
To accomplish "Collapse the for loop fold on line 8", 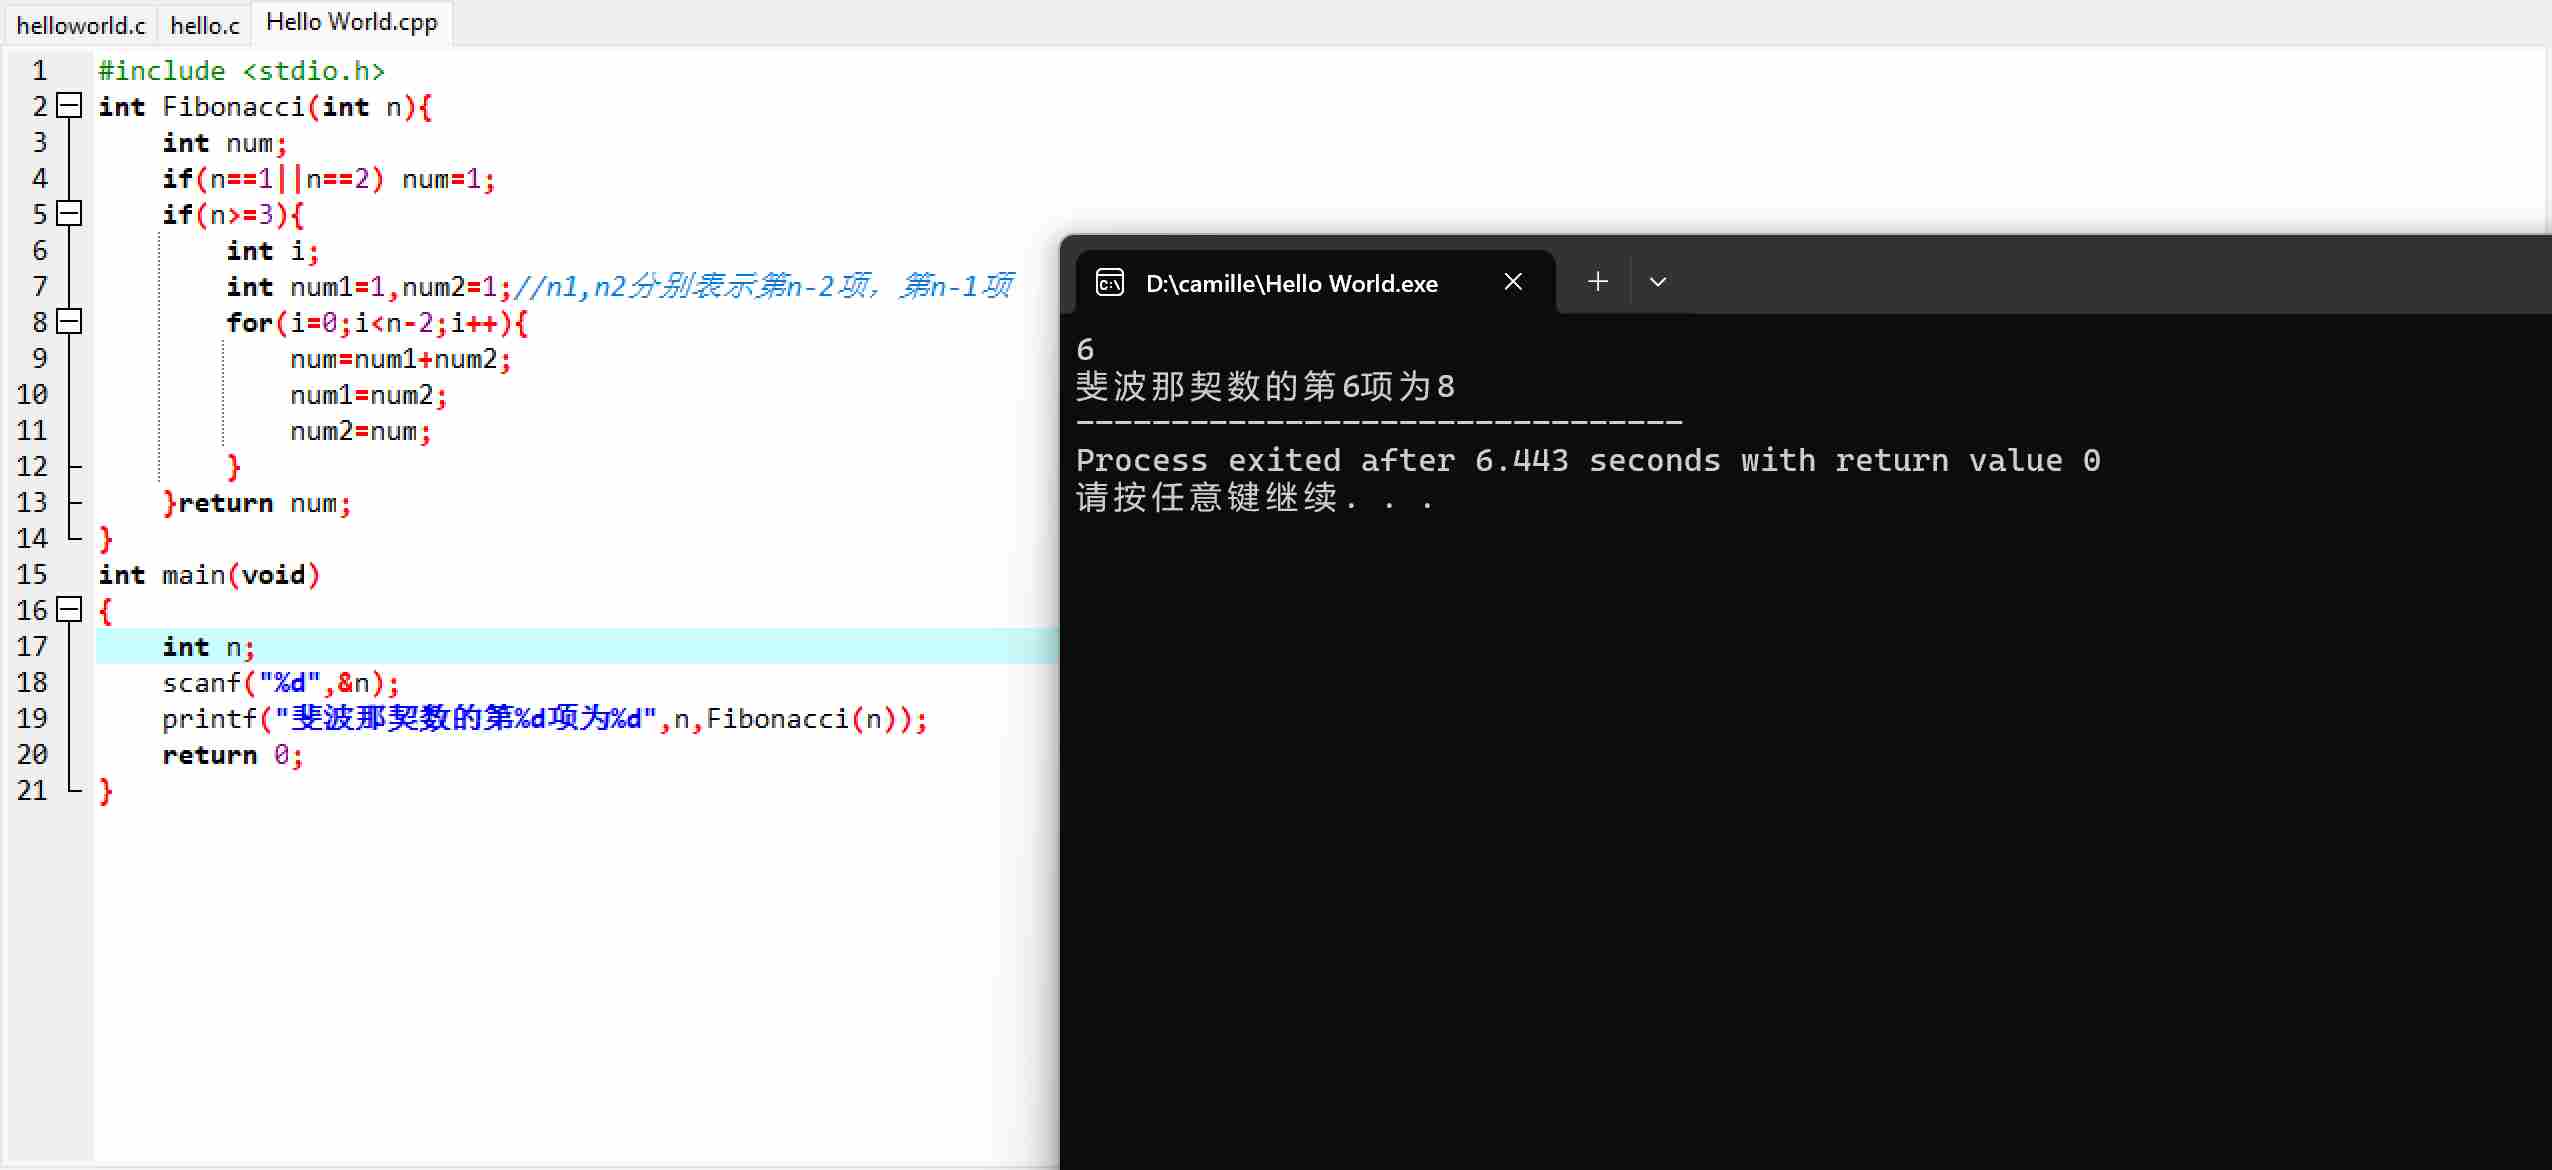I will (x=69, y=321).
